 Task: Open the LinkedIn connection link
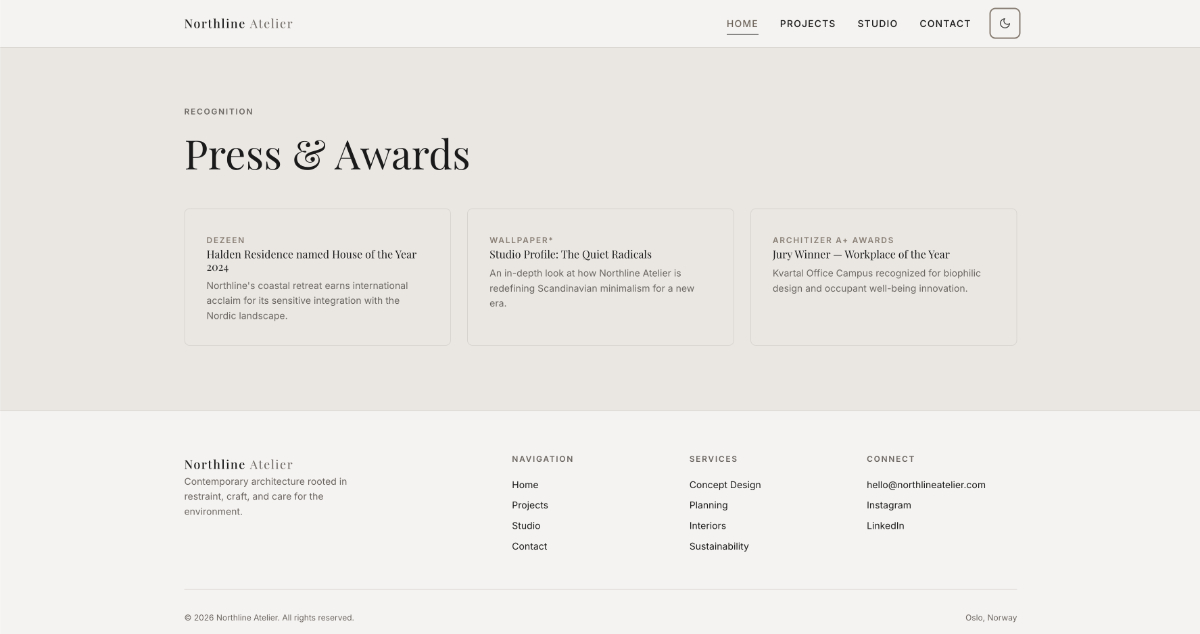click(x=885, y=525)
